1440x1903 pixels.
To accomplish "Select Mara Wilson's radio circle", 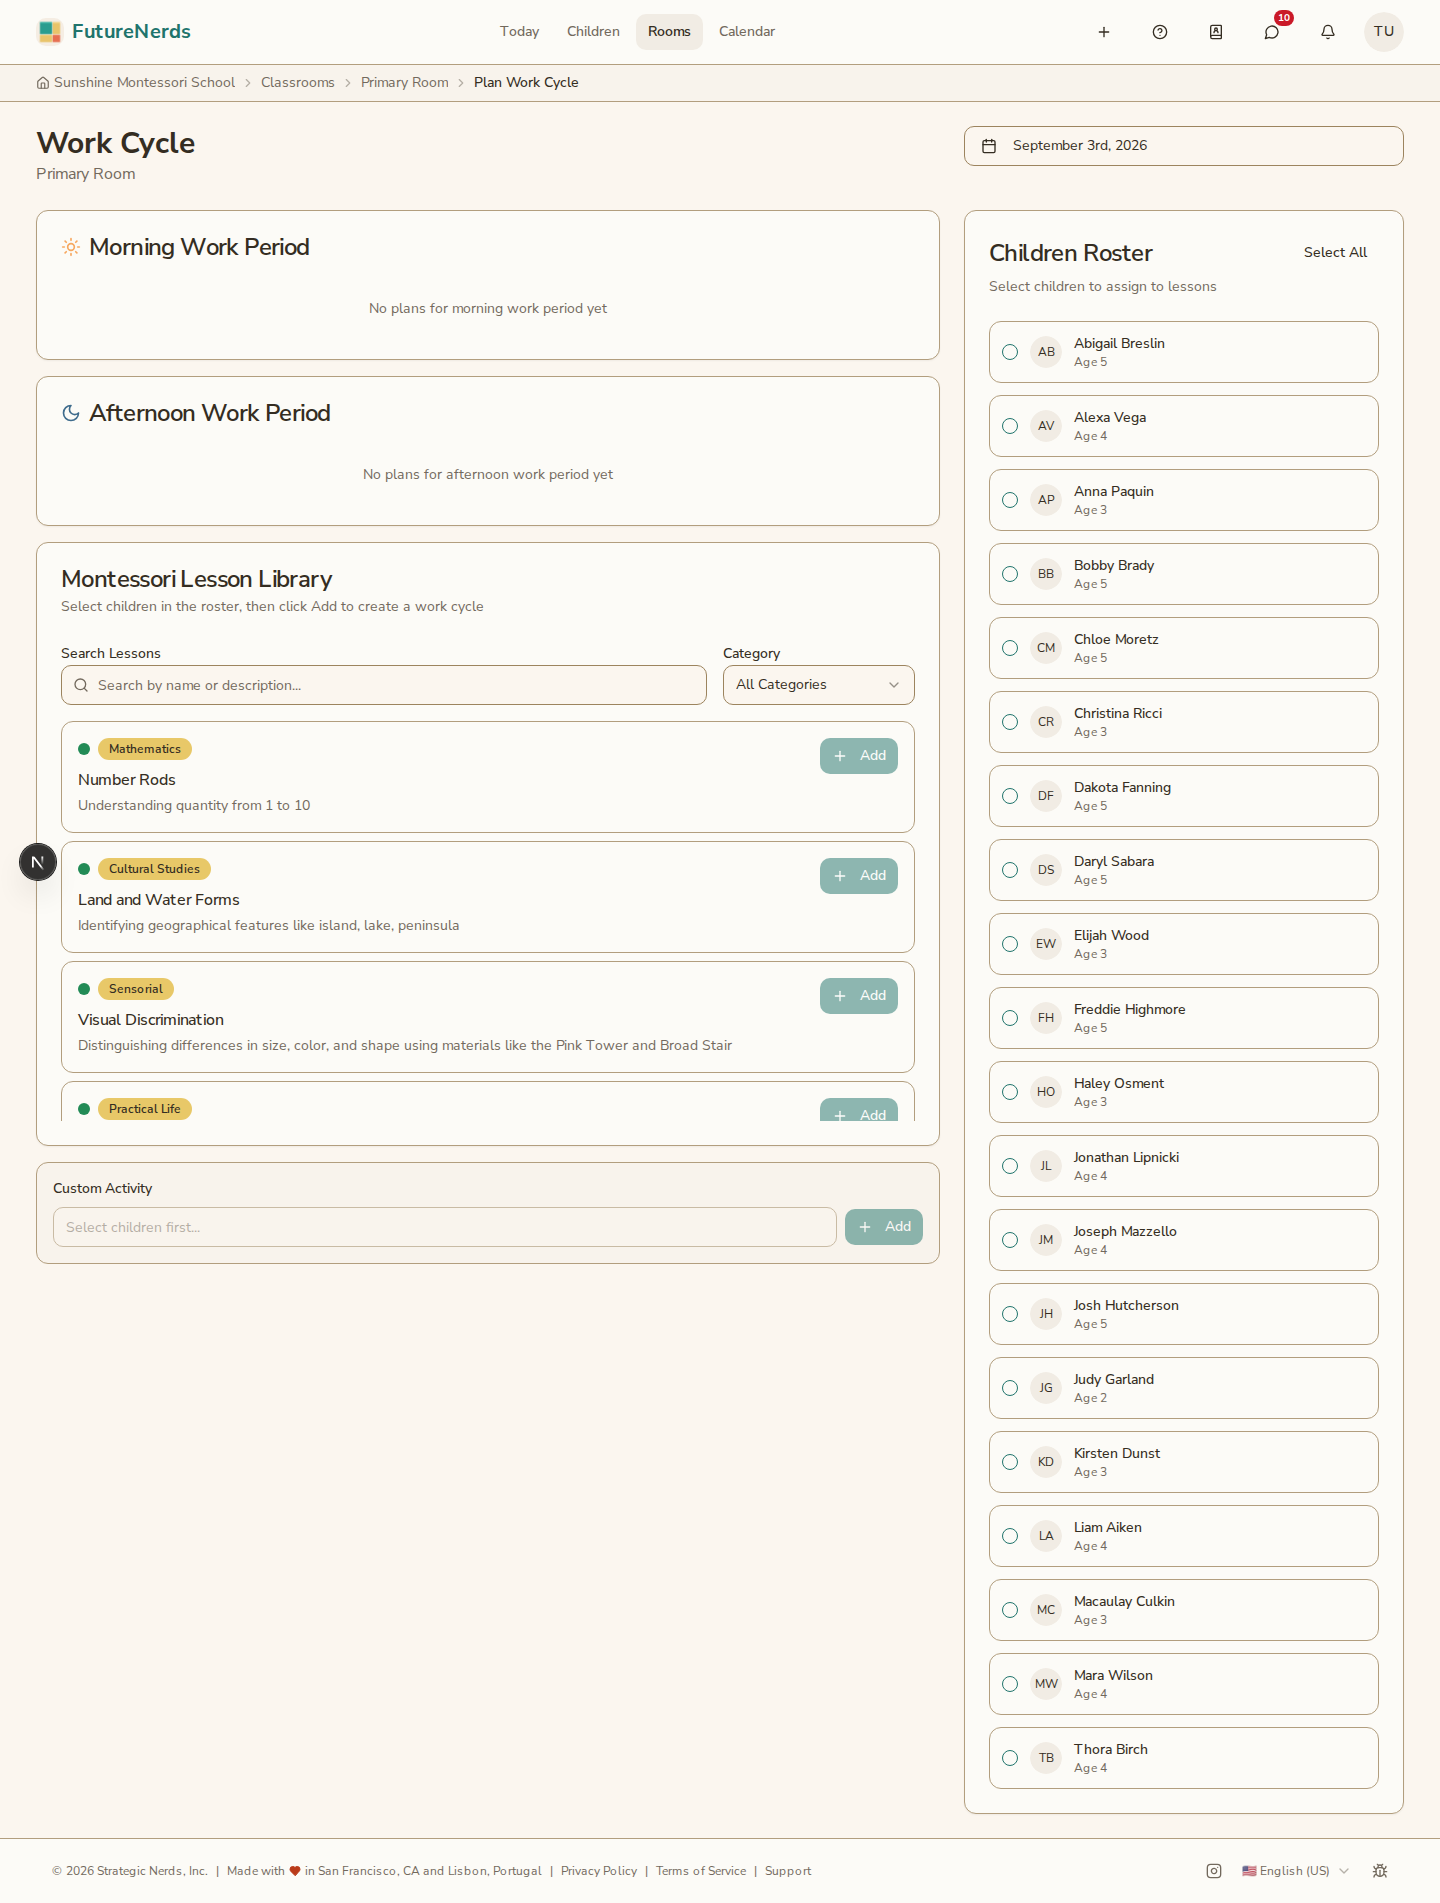I will (1010, 1684).
